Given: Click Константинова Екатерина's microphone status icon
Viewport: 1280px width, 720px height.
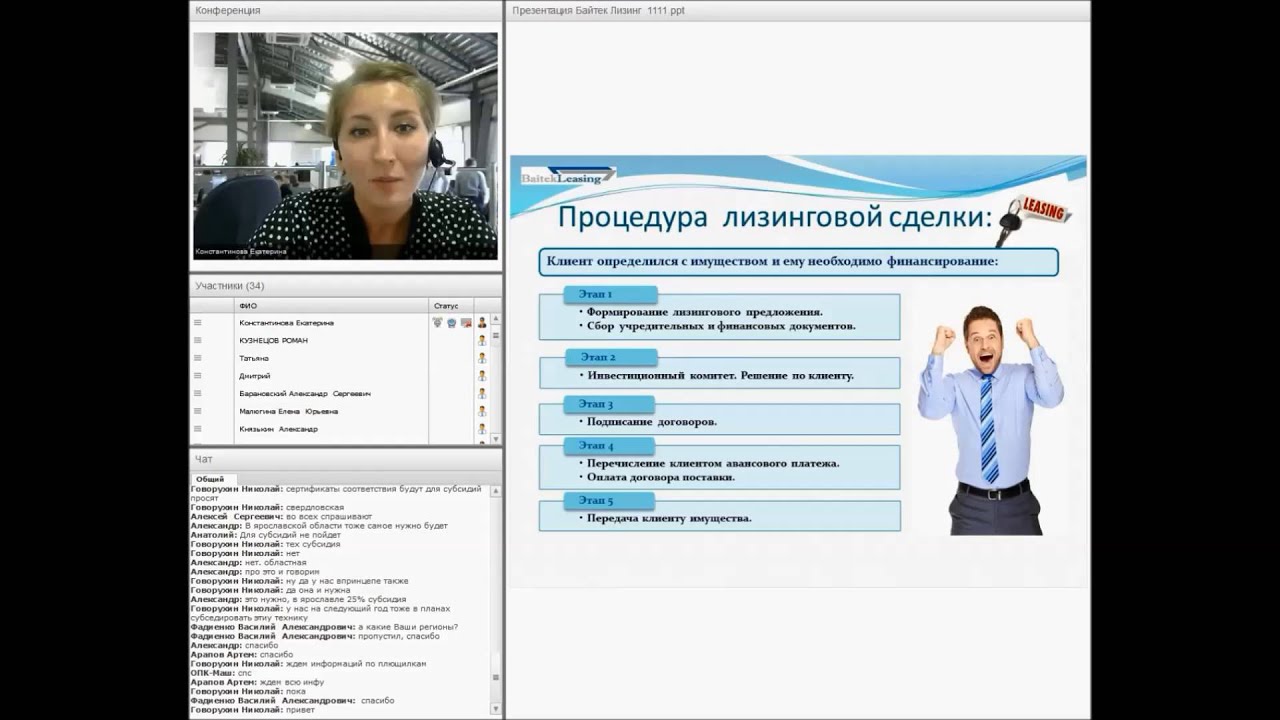Looking at the screenshot, I should click(437, 323).
